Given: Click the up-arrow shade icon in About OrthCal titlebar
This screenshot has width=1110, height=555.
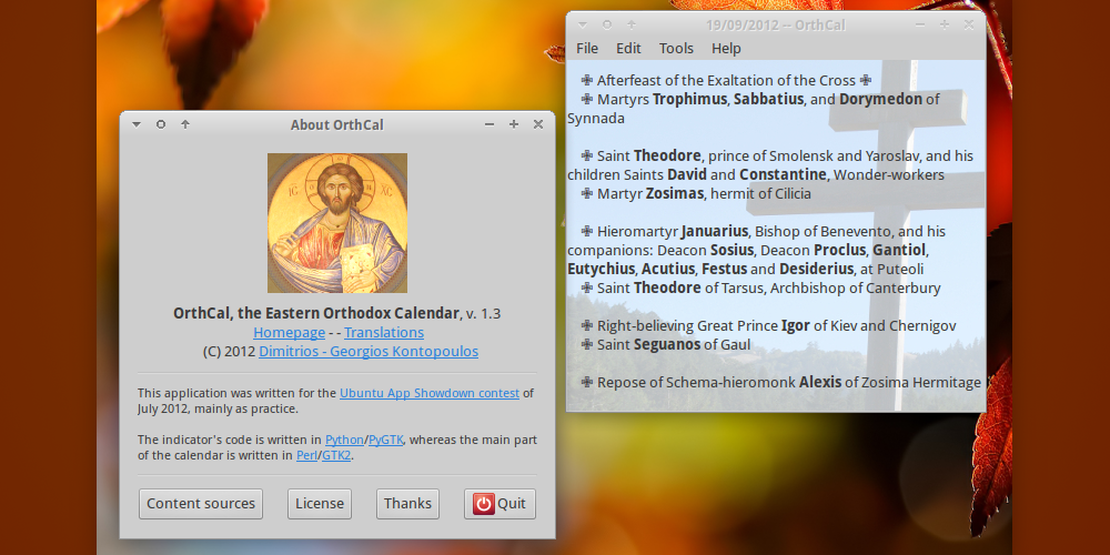Looking at the screenshot, I should tap(185, 124).
